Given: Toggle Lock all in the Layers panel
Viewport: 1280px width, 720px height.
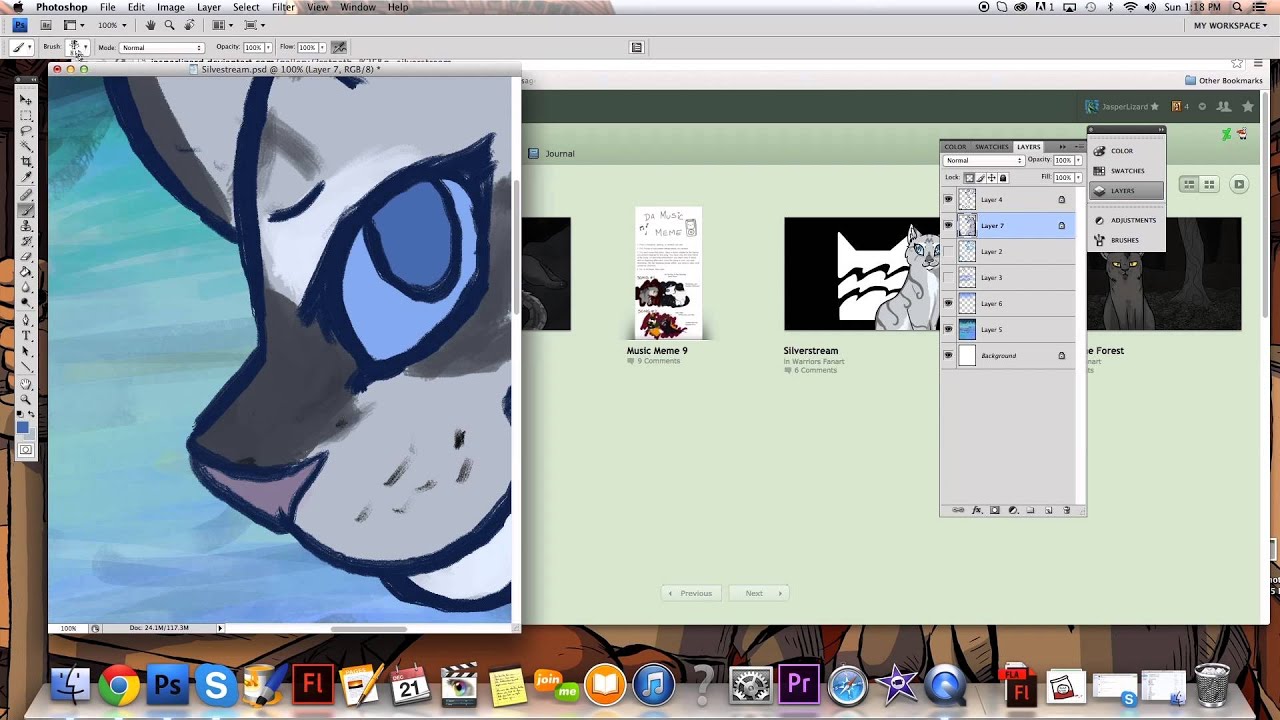Looking at the screenshot, I should click(x=1003, y=178).
